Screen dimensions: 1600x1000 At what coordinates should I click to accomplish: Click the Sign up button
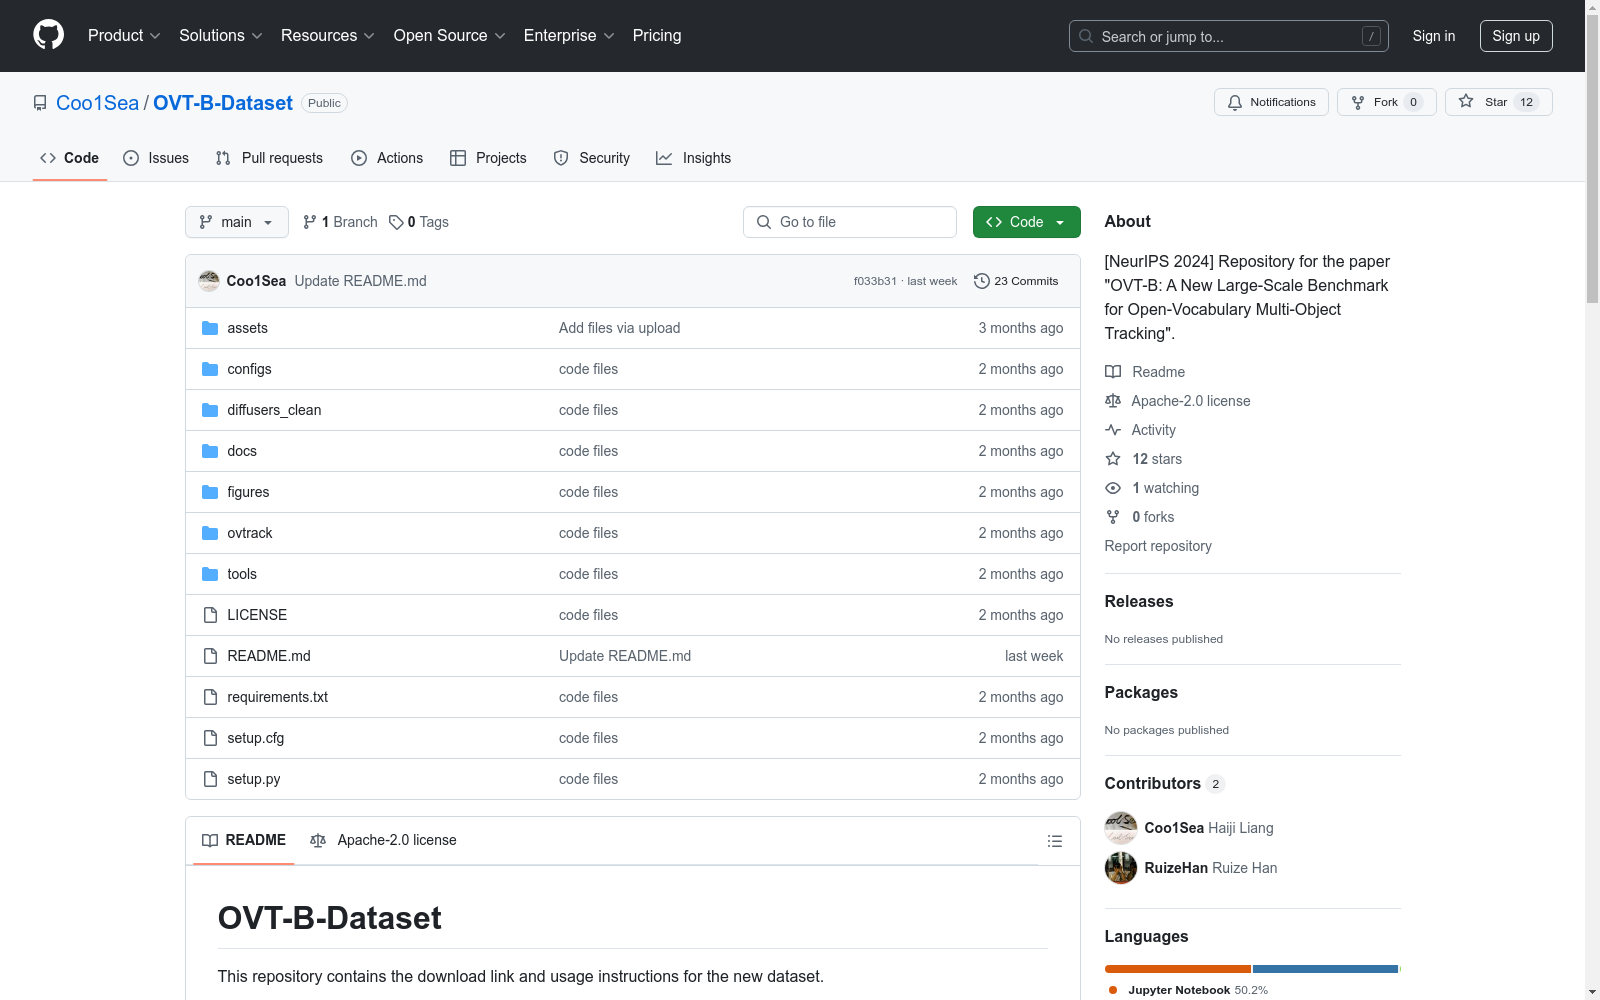(1516, 36)
